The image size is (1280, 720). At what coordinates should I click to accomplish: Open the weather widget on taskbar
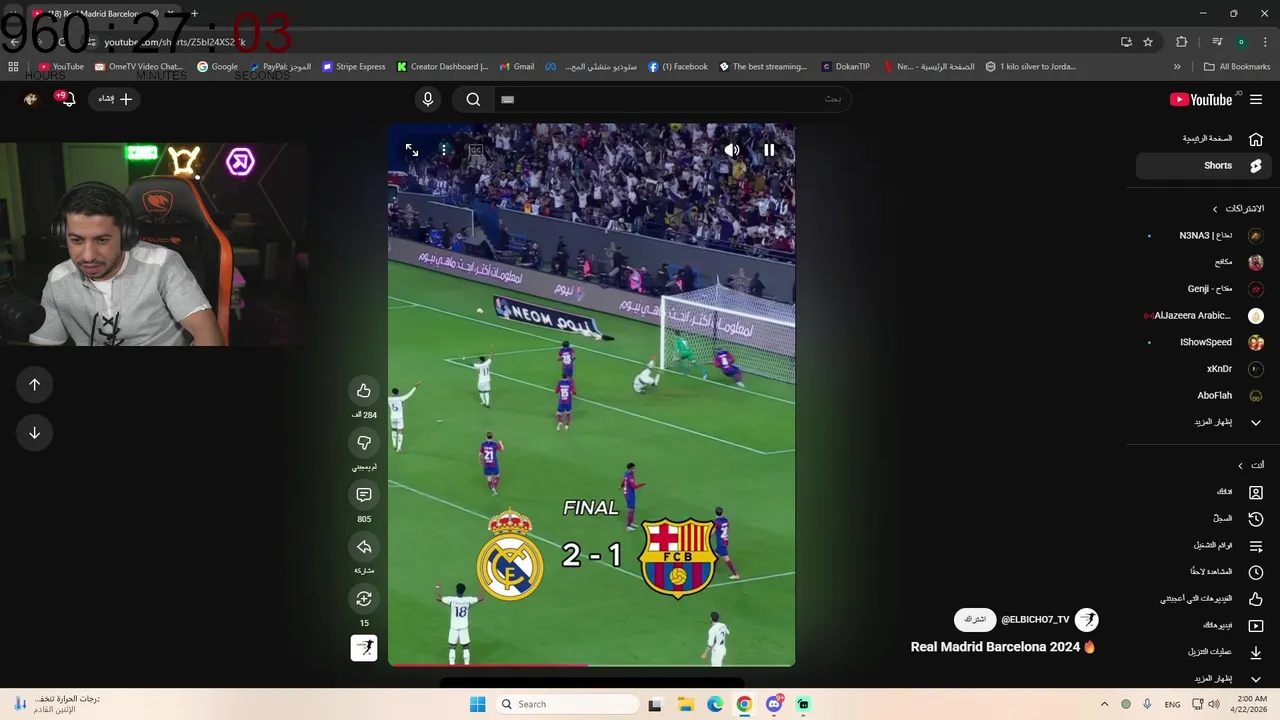55,704
